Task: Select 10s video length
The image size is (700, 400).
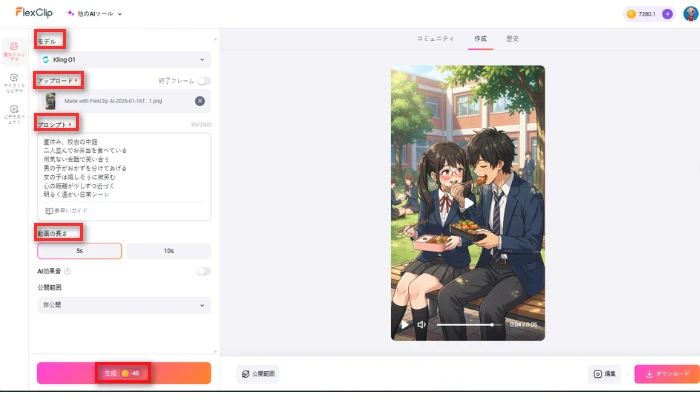Action: (x=168, y=251)
